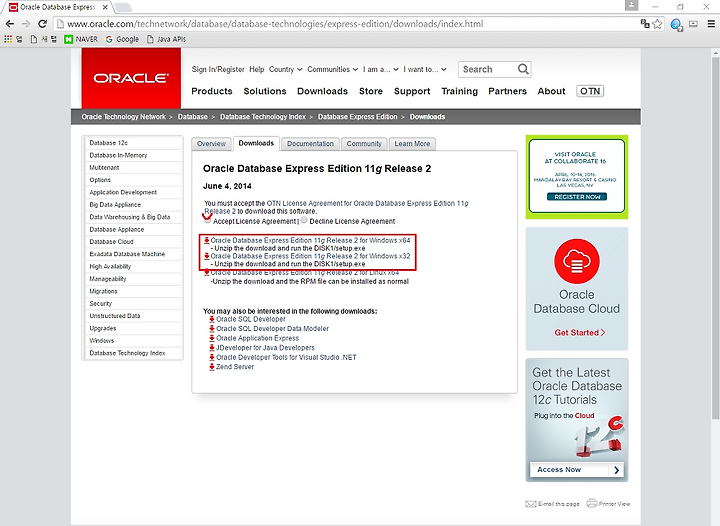This screenshot has width=720, height=526.
Task: Click the browser back arrow
Action: [x=10, y=24]
